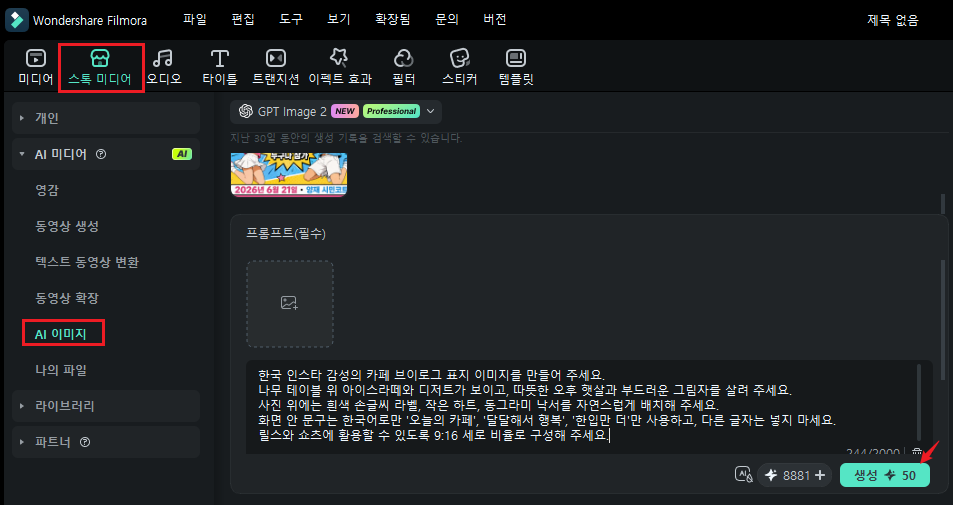Open the 확장됨 menu
The height and width of the screenshot is (505, 953).
393,19
